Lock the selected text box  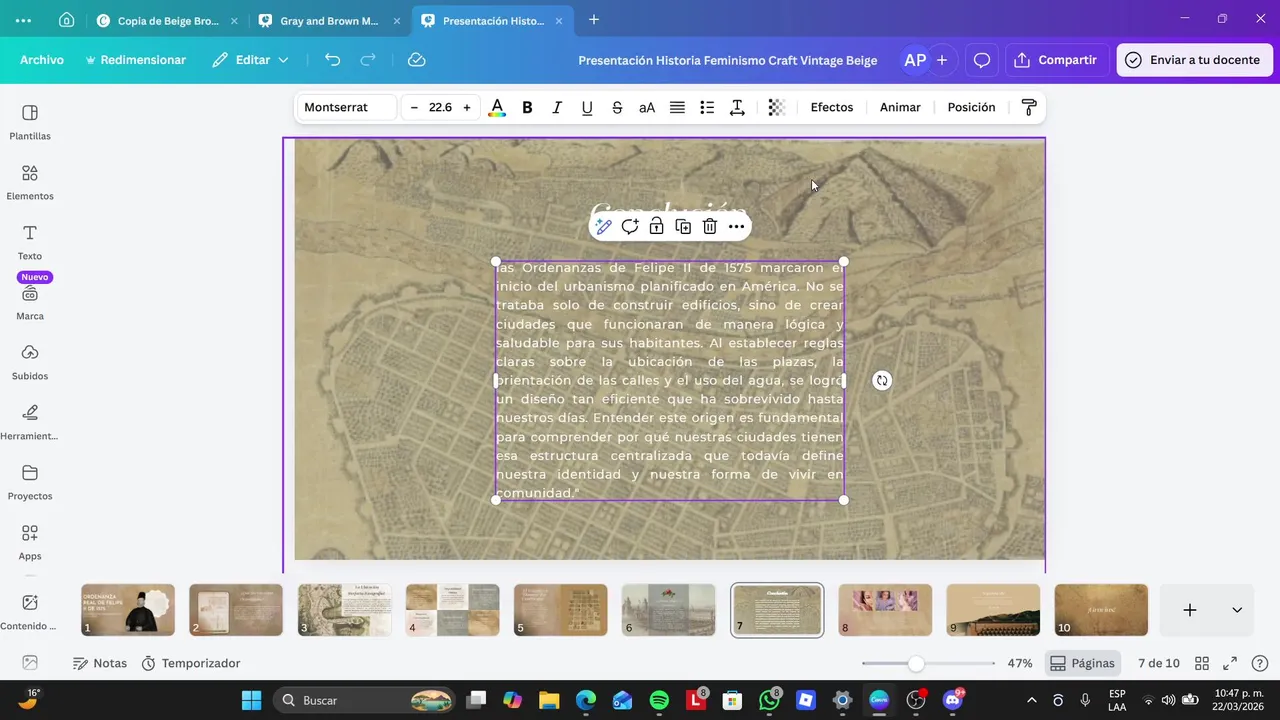(656, 227)
